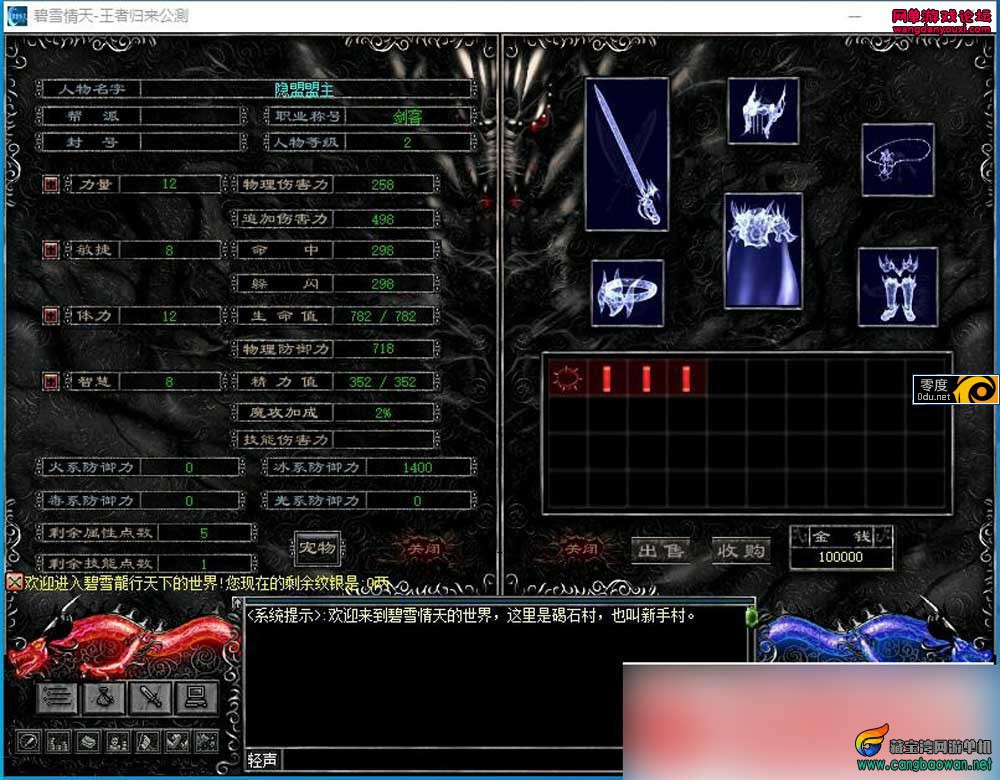Close the inventory panel with 关闭
This screenshot has height=780, width=1000.
[581, 548]
